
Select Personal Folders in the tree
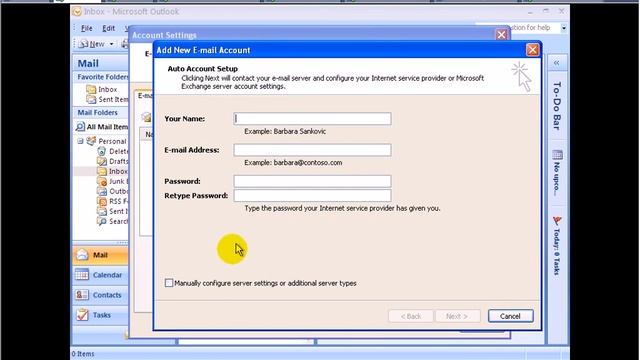(x=107, y=141)
